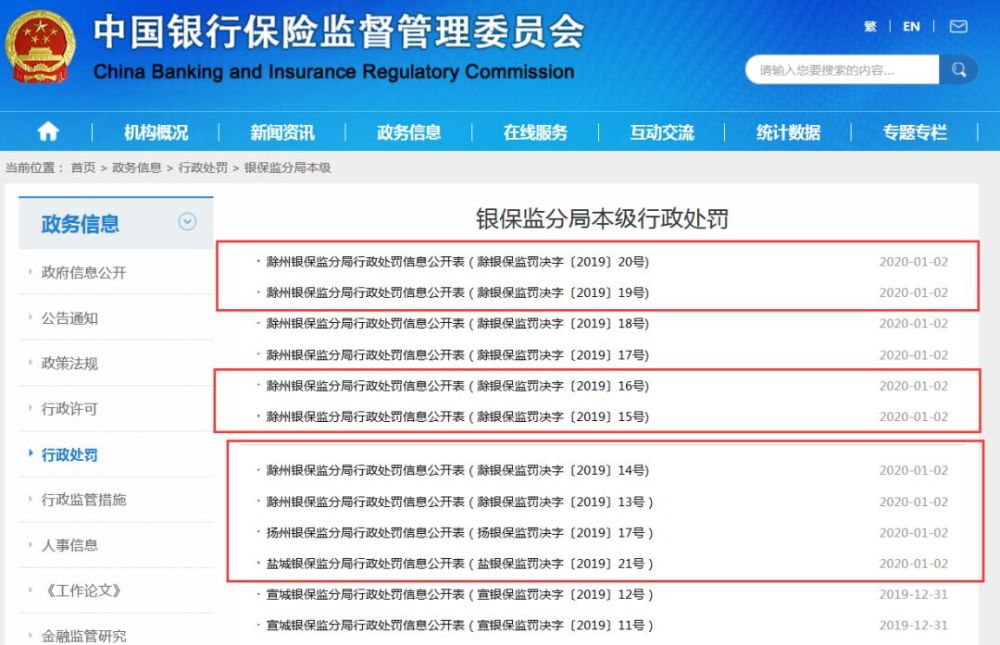Open 新闻资讯 menu
Screen dimensions: 1000x645
pyautogui.click(x=282, y=133)
